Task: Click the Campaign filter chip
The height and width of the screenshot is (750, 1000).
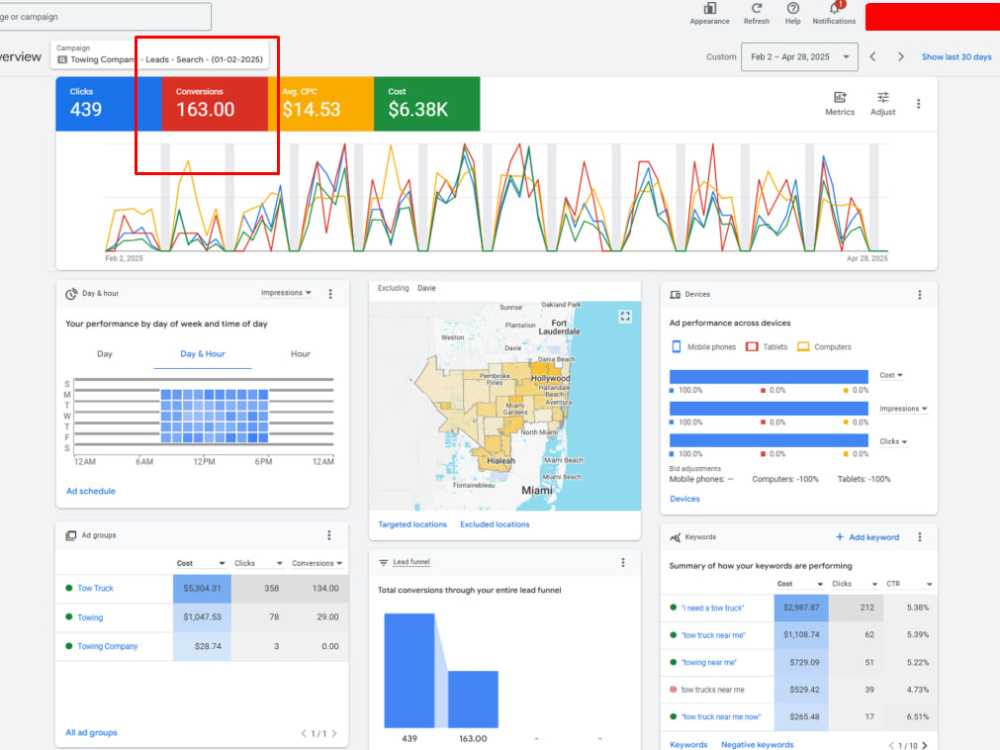Action: click(x=159, y=55)
